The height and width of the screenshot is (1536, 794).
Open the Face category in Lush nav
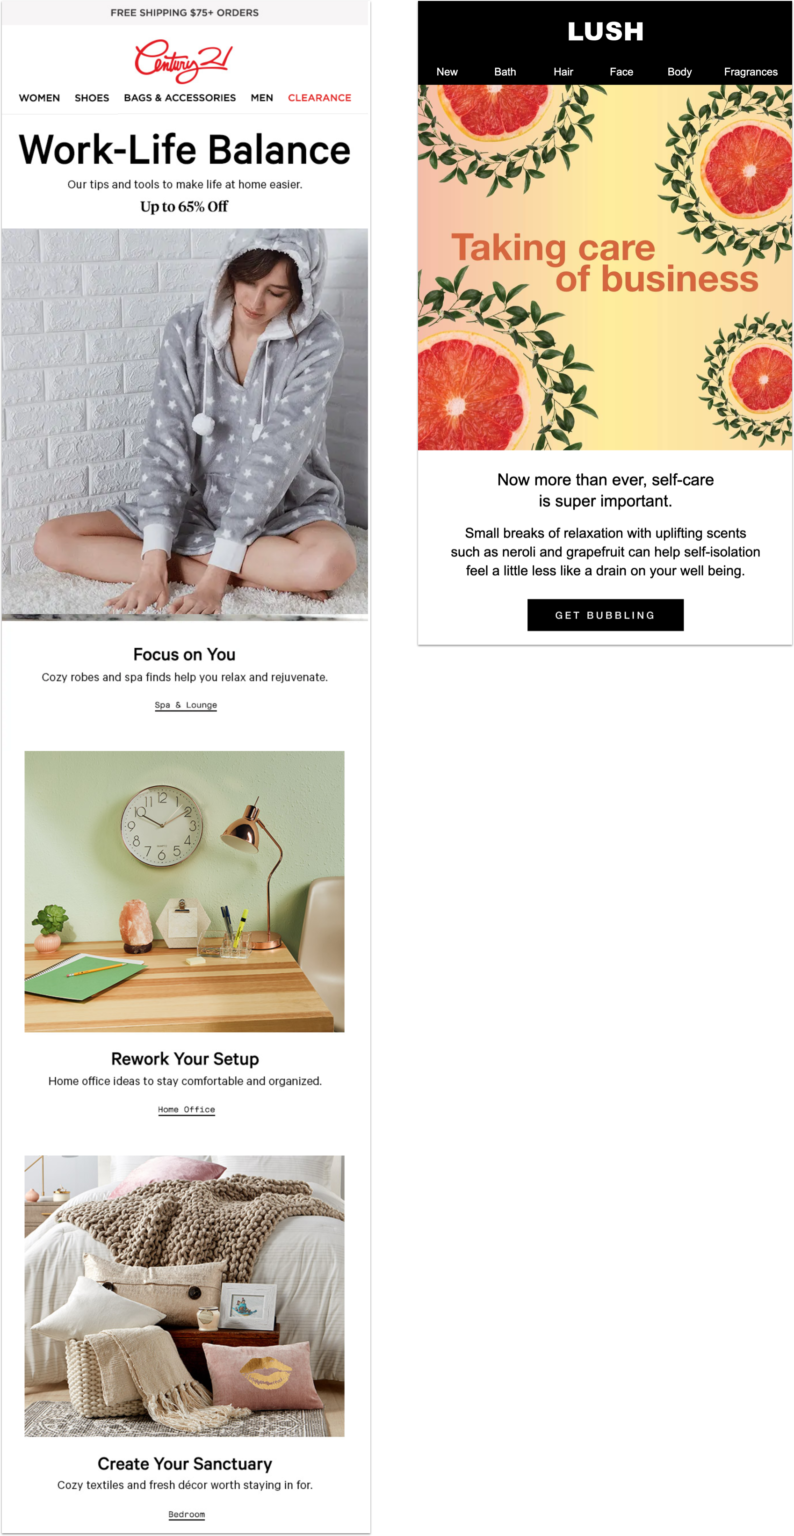621,72
